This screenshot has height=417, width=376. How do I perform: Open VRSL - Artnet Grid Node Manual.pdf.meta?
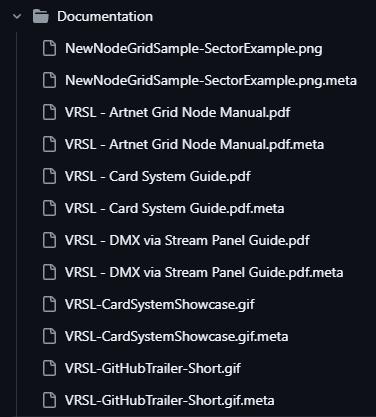point(194,144)
